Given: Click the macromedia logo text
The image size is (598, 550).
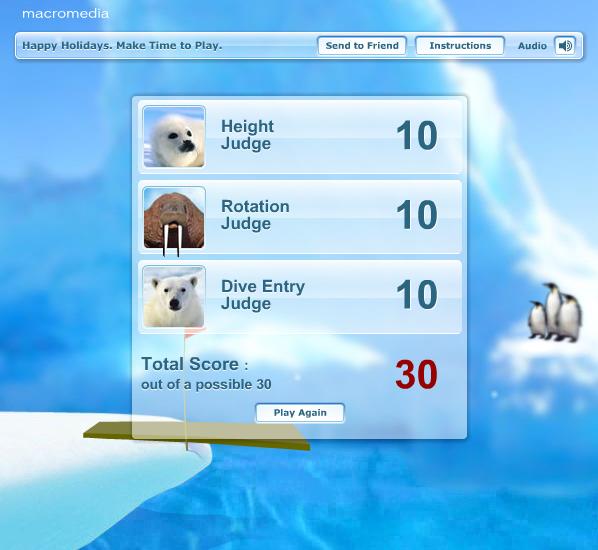Looking at the screenshot, I should 65,14.
